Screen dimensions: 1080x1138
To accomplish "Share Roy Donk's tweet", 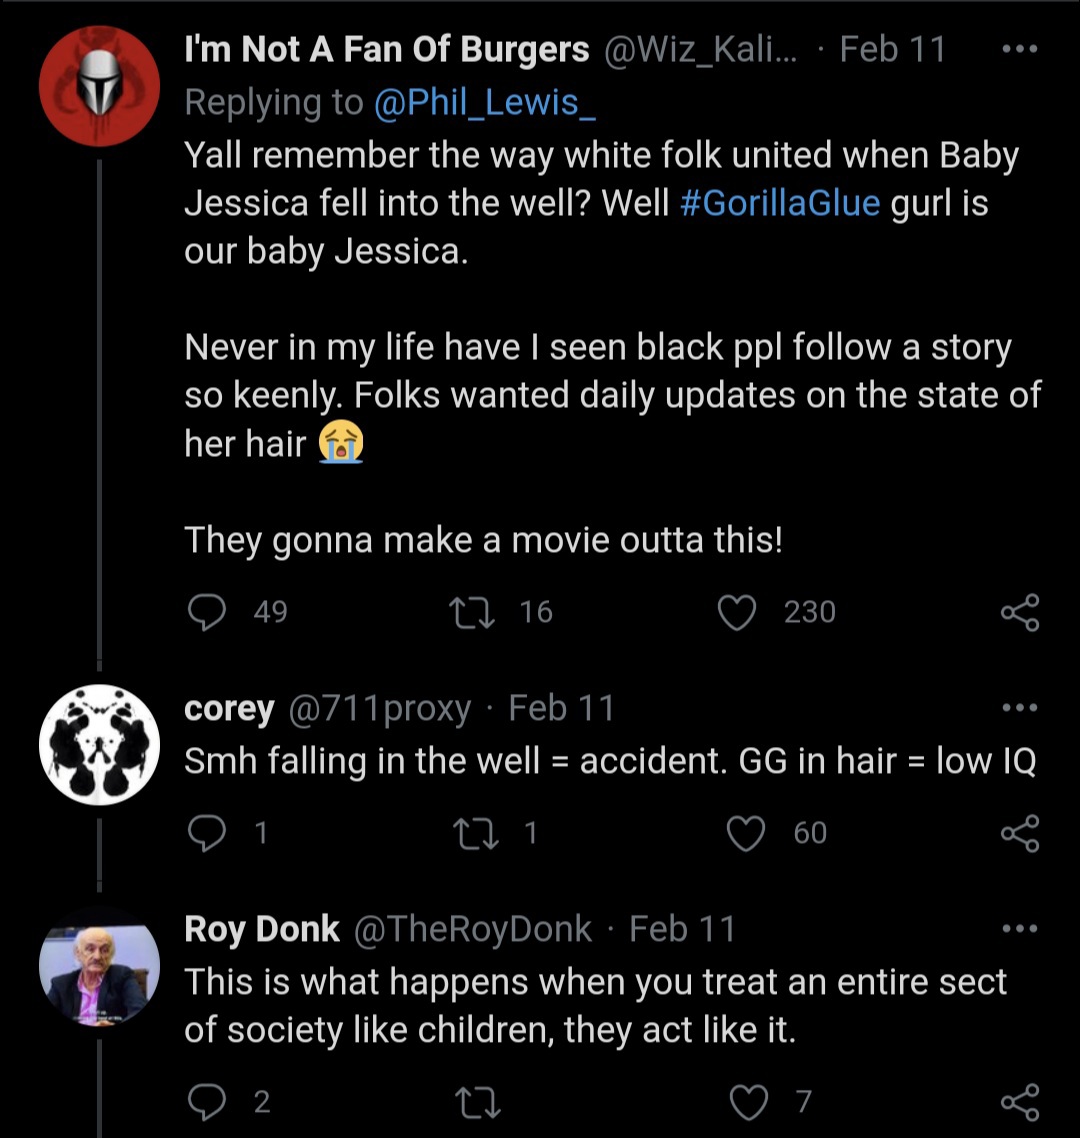I will tap(1020, 1102).
